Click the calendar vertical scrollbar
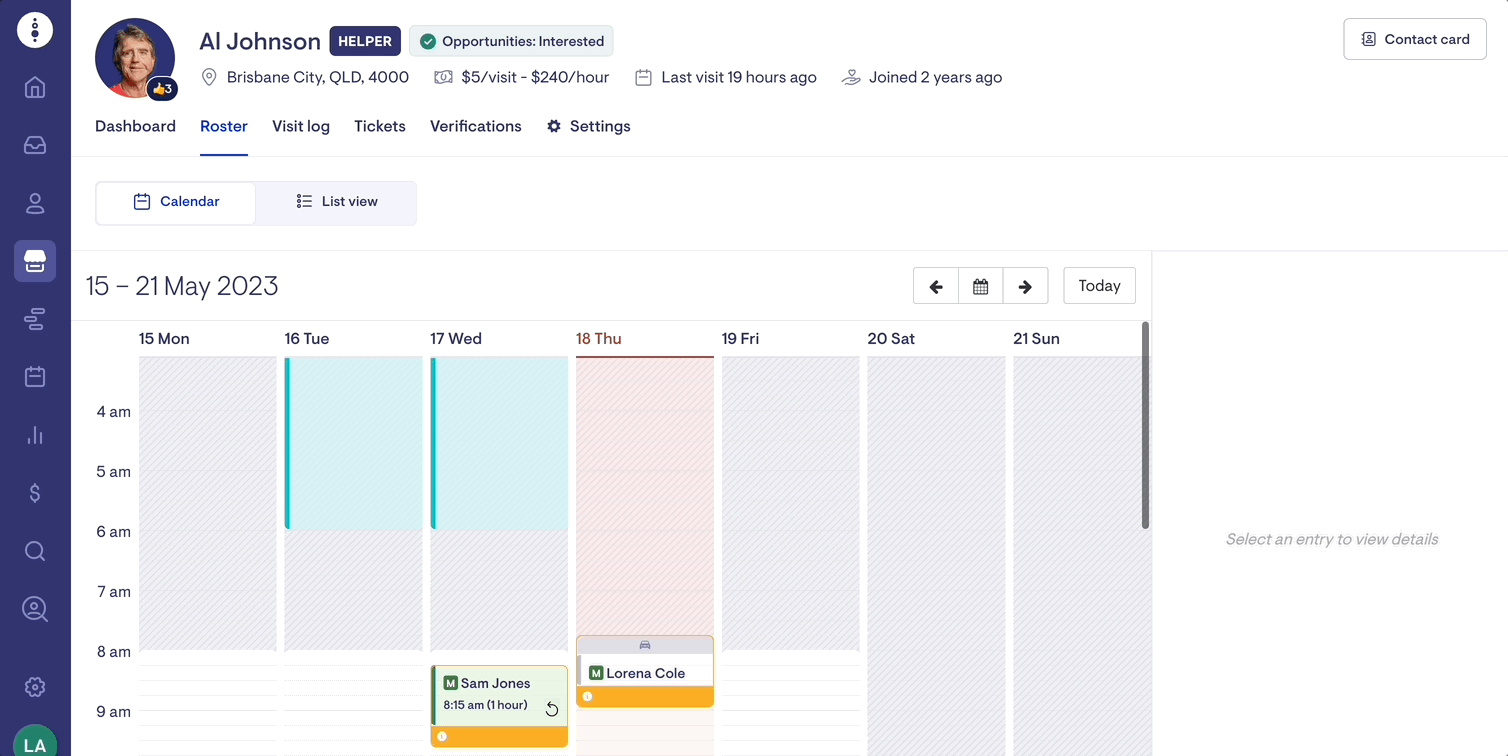Viewport: 1508px width, 756px height. 1145,425
